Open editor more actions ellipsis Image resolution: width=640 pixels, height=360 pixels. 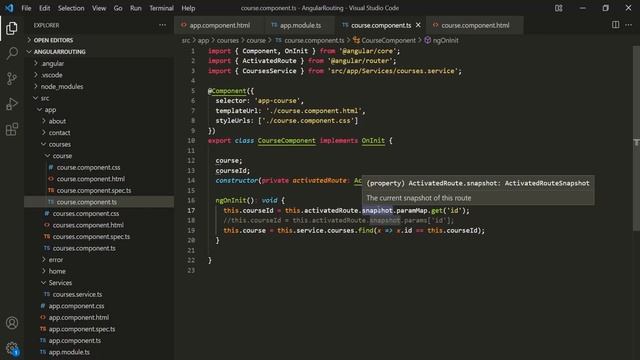[629, 25]
